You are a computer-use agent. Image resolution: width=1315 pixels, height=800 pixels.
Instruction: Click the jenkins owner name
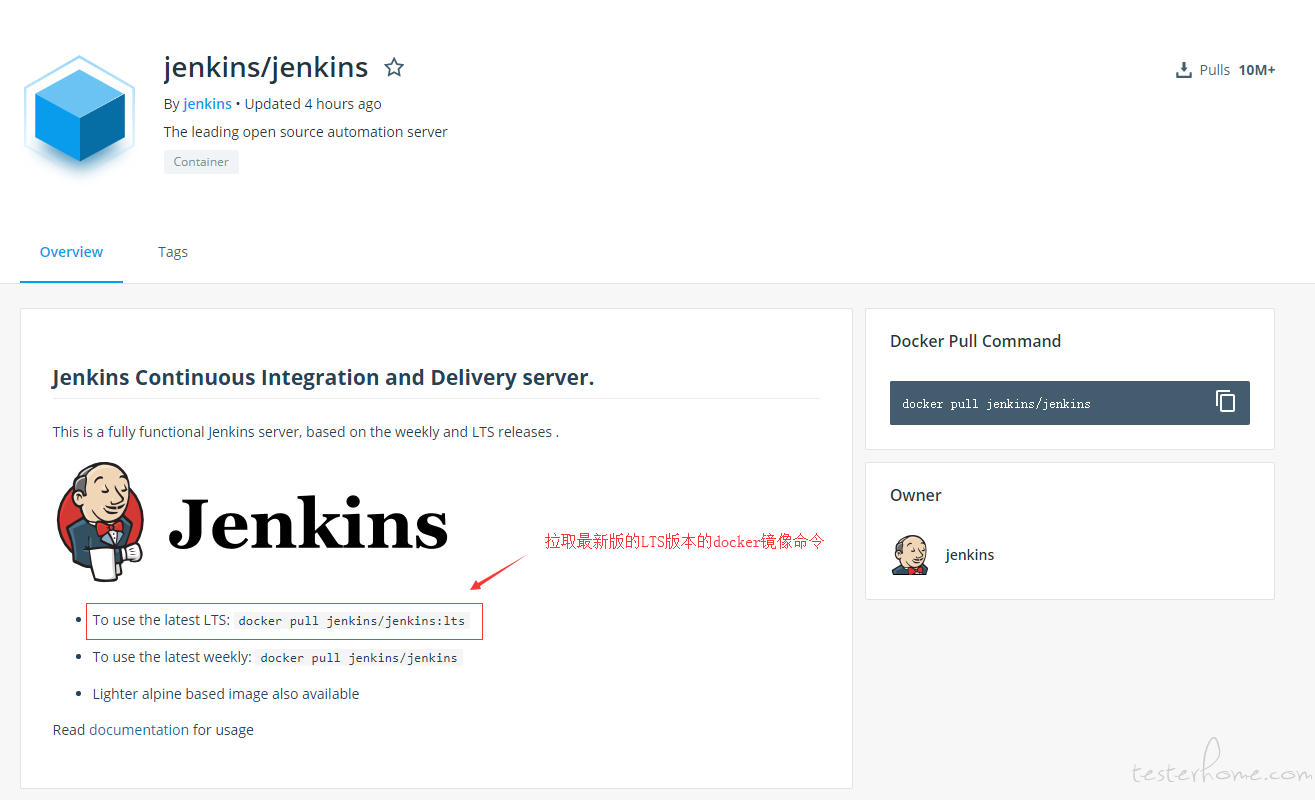pyautogui.click(x=970, y=555)
